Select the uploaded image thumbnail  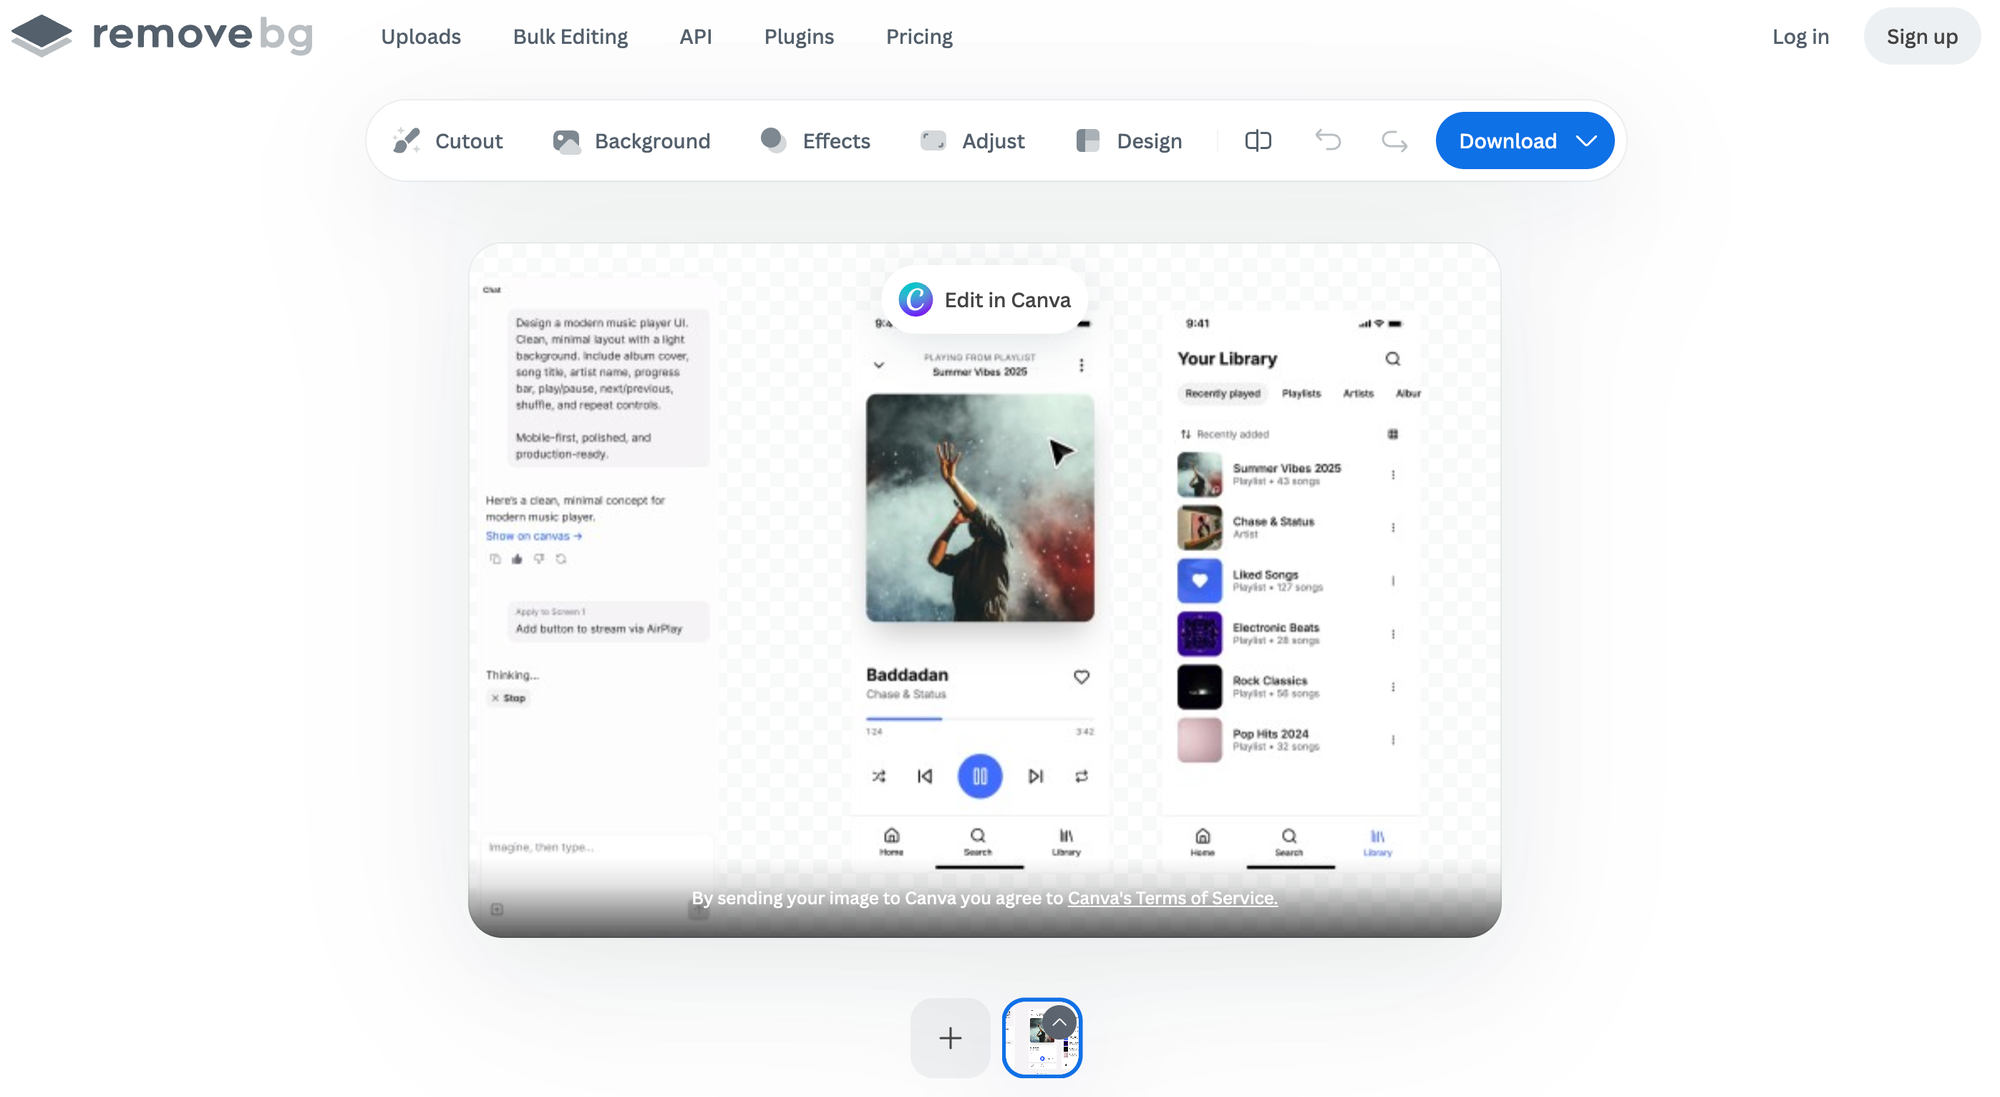tap(1042, 1038)
